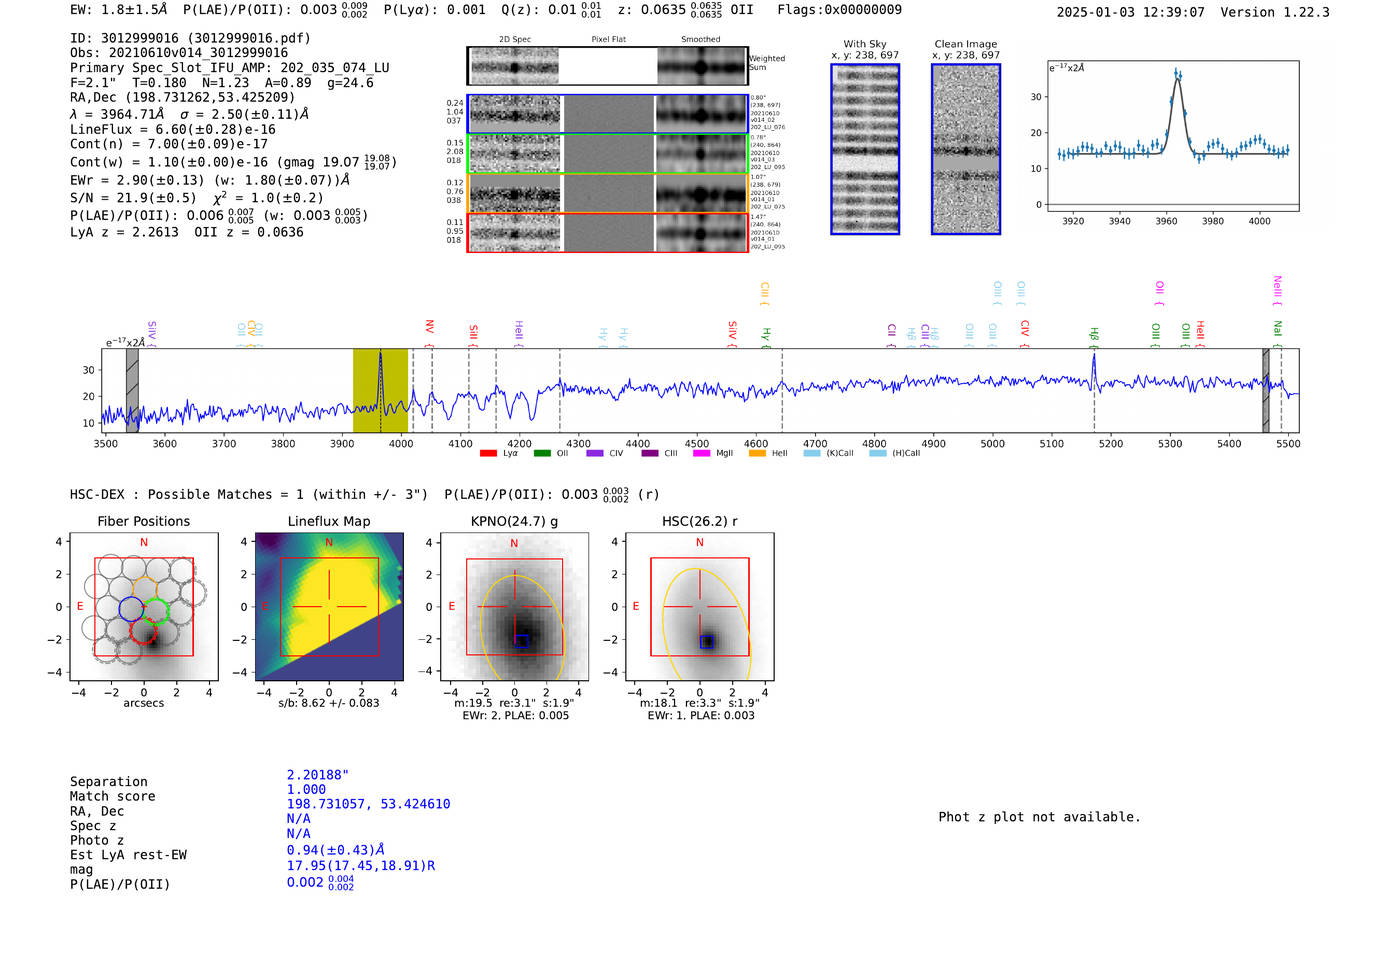1400x953 pixels.
Task: Click the Match score value 1.000
Action: point(306,789)
